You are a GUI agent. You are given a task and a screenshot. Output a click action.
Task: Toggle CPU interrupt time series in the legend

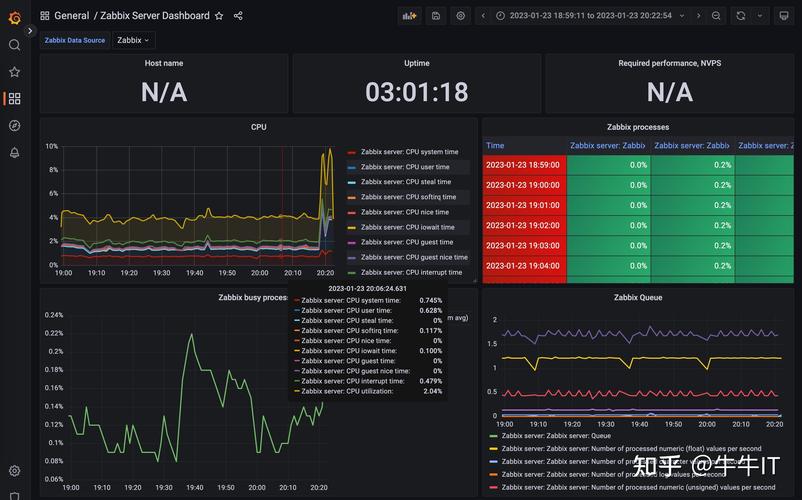[411, 272]
